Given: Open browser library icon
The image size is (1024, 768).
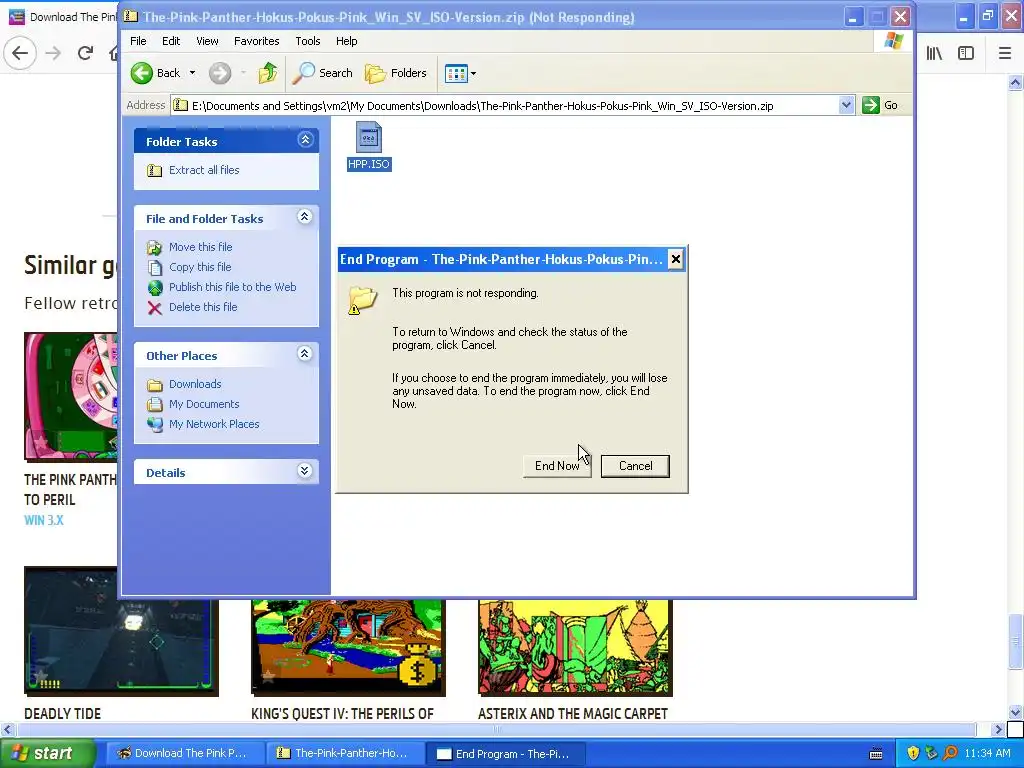Looking at the screenshot, I should [x=934, y=53].
